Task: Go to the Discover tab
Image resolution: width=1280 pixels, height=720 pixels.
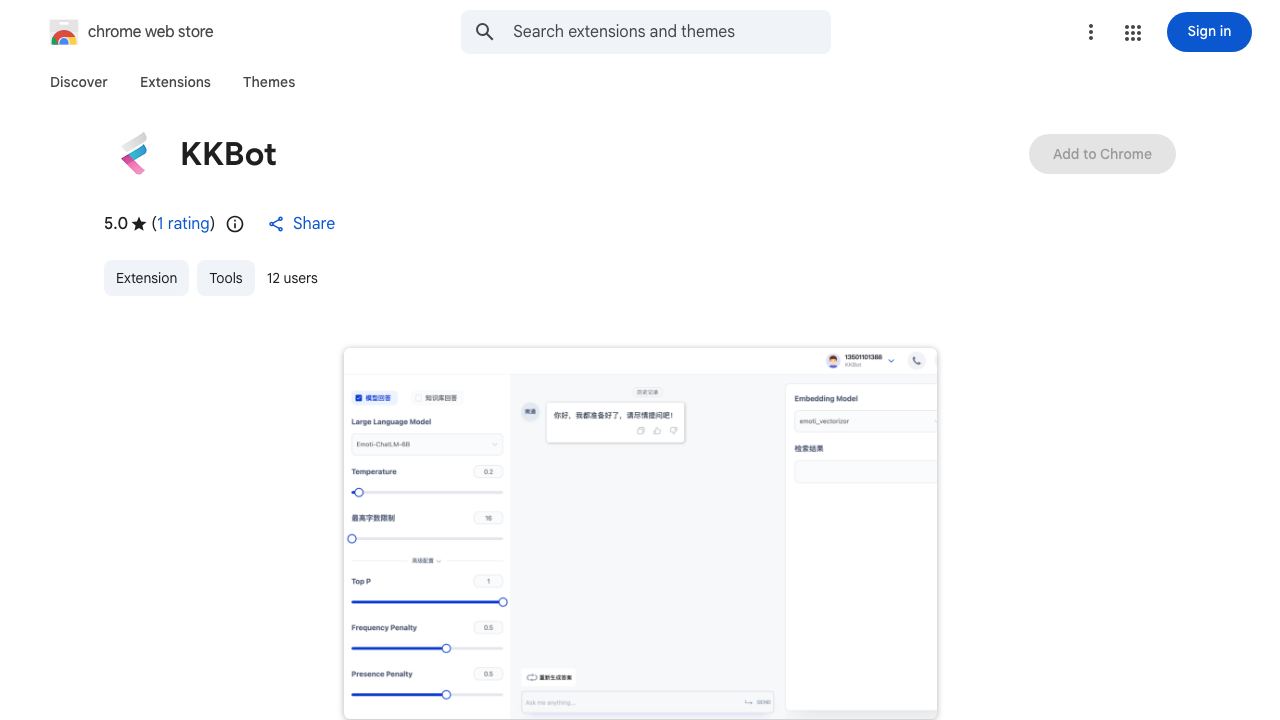Action: [x=79, y=82]
